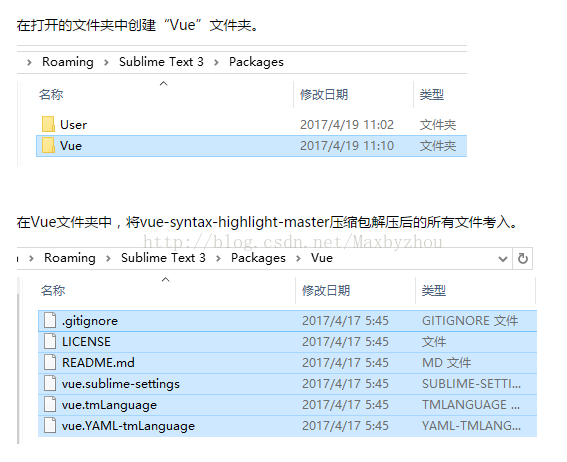The width and height of the screenshot is (567, 462).
Task: Click the GITIGNORE 文件 type cell
Action: tap(470, 321)
